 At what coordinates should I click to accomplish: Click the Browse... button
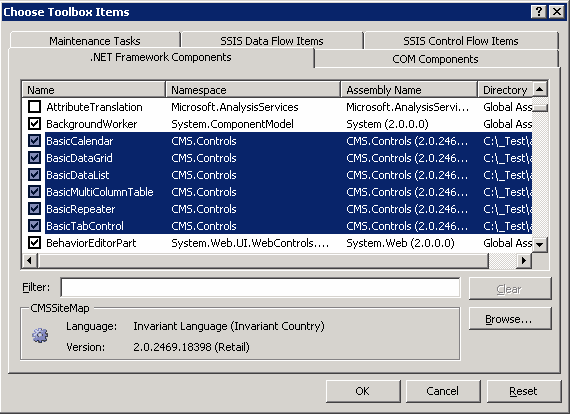[510, 319]
